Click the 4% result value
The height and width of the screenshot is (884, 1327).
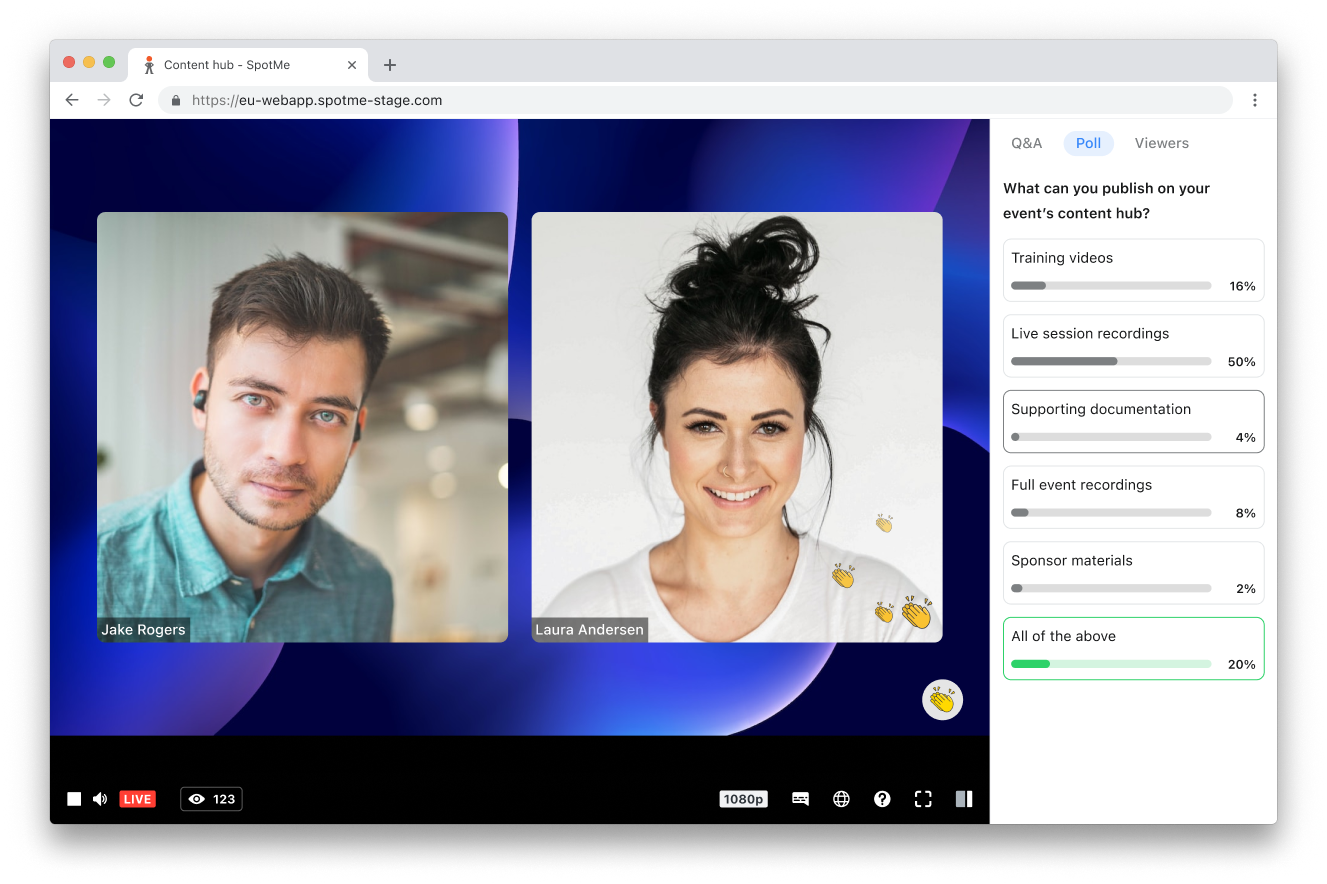pos(1246,437)
